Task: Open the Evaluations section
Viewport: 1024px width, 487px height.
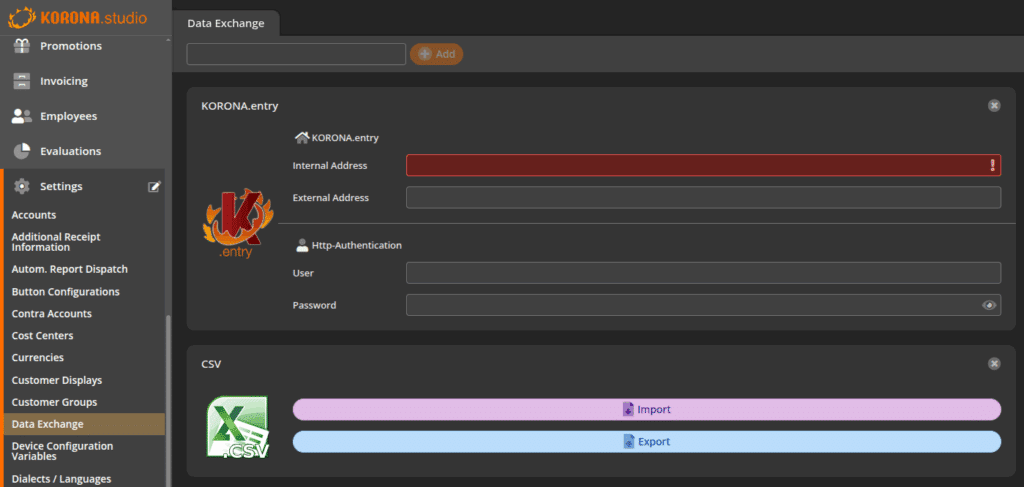Action: pos(70,151)
